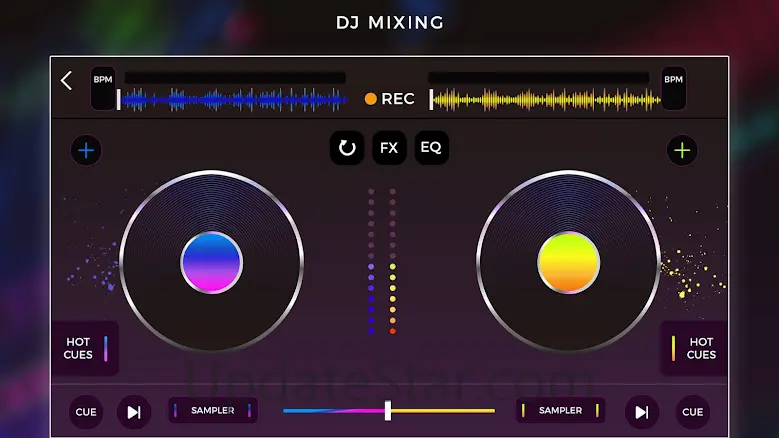Click the crossfader slider handle
The width and height of the screenshot is (779, 438).
tap(388, 410)
